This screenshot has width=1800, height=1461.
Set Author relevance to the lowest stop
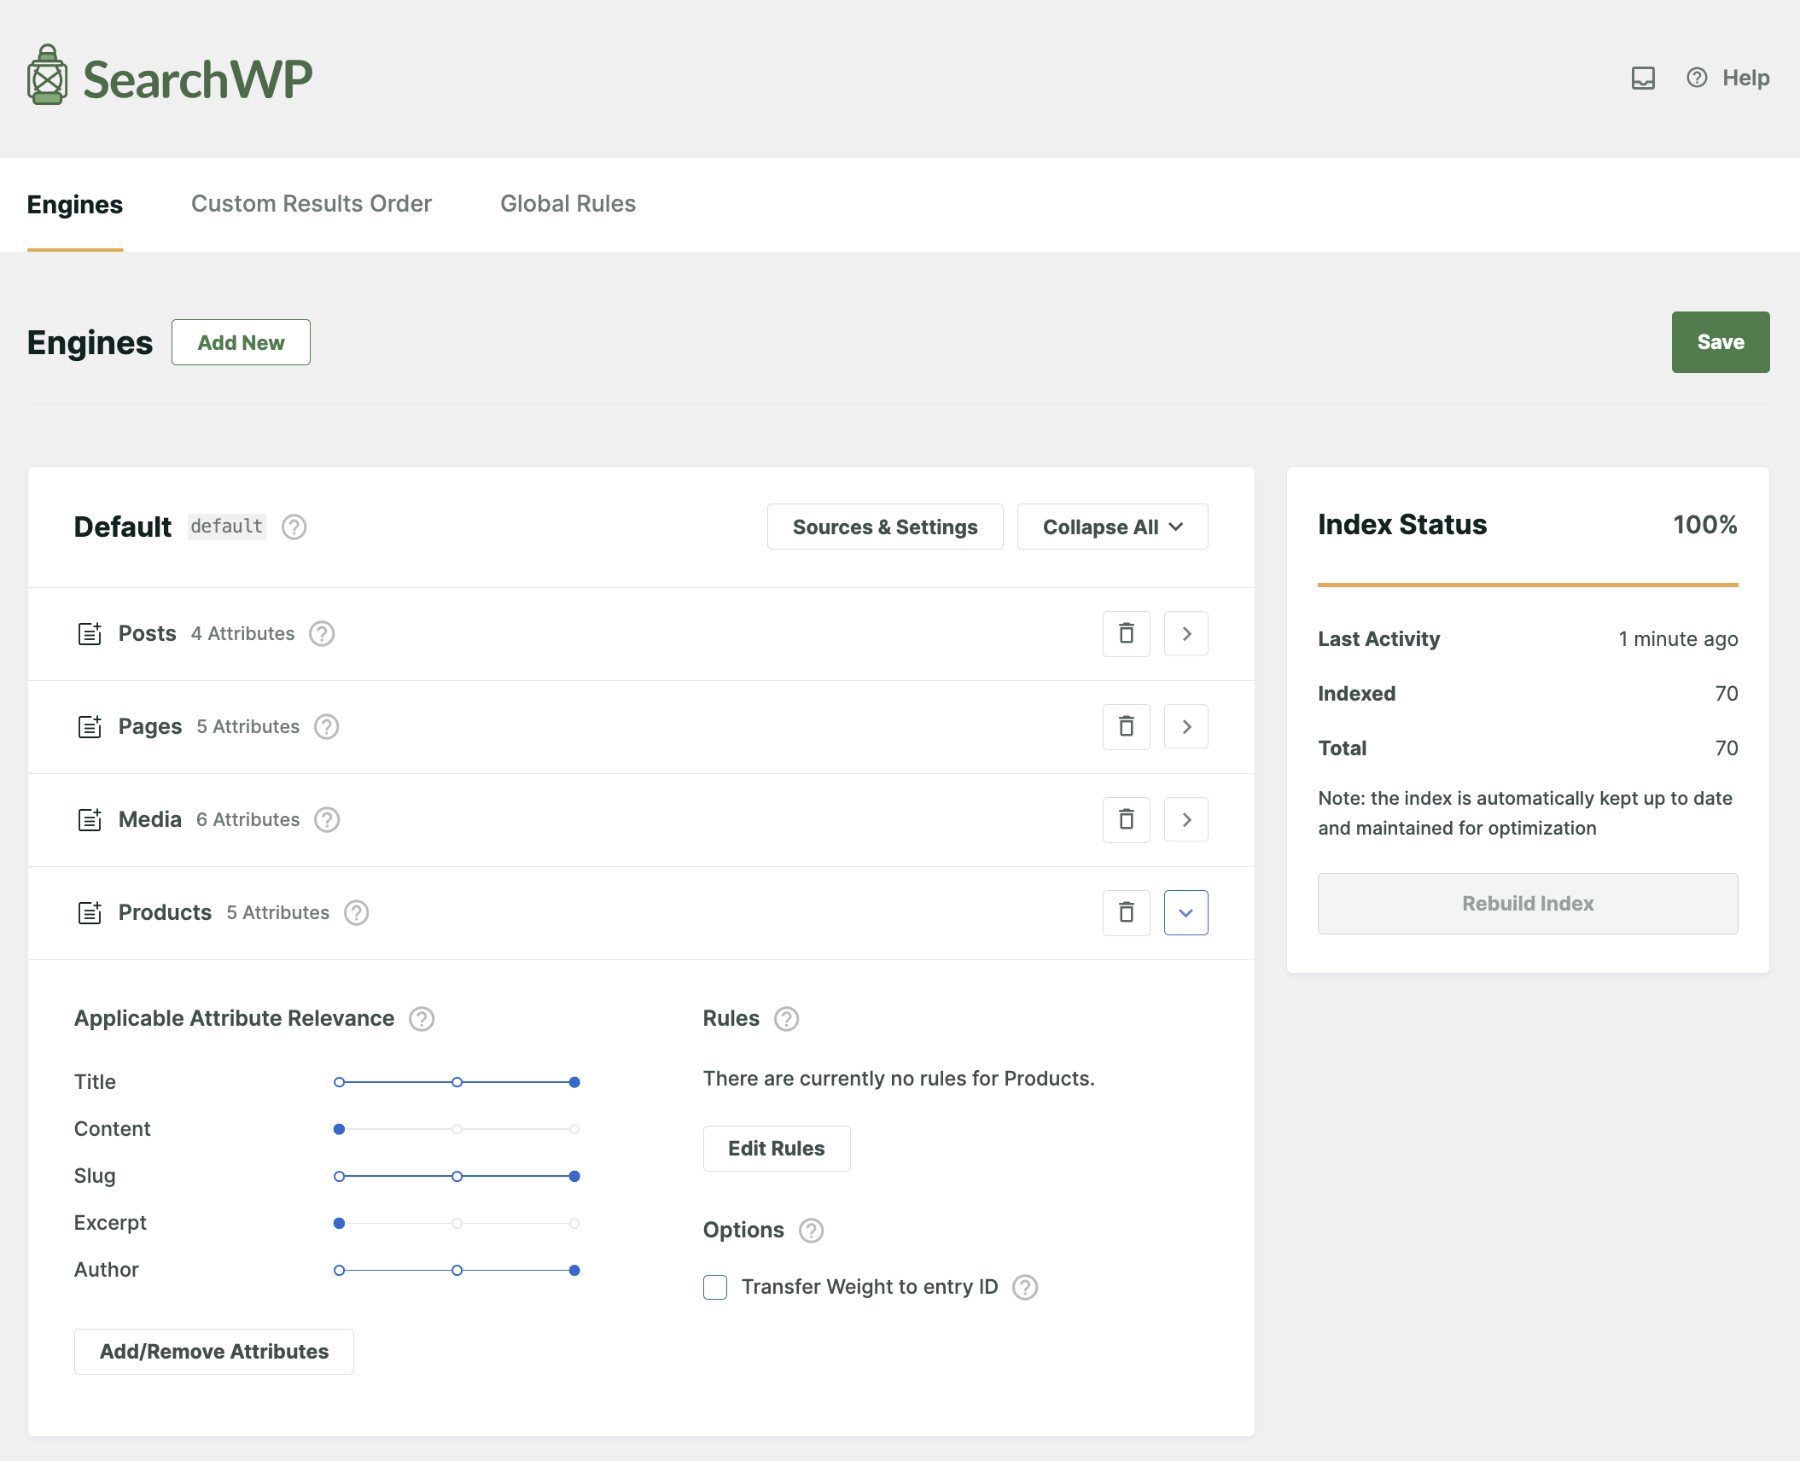click(x=339, y=1270)
